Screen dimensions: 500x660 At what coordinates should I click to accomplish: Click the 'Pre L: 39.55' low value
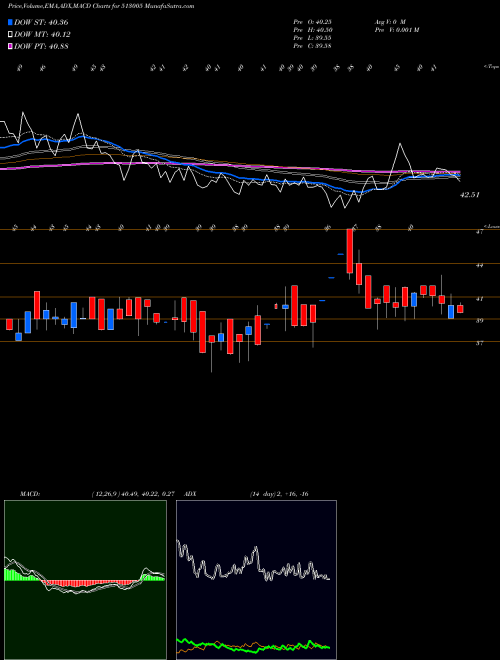pyautogui.click(x=312, y=38)
